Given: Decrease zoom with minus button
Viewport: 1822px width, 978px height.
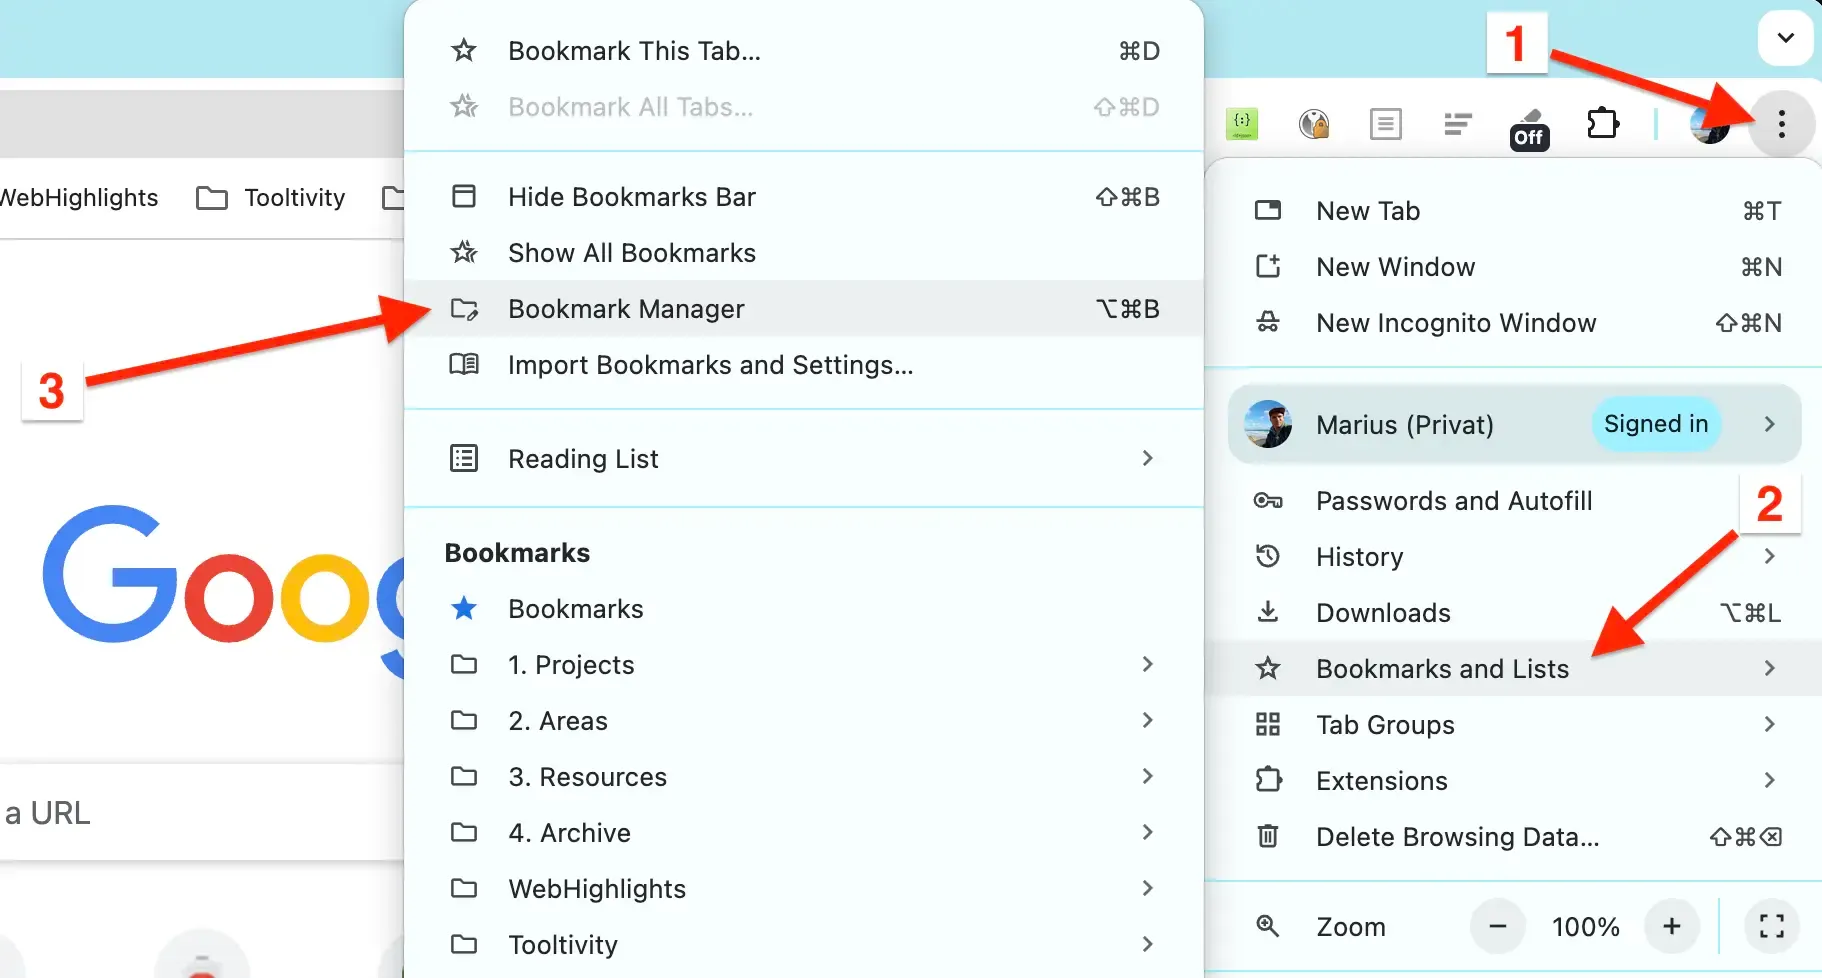Looking at the screenshot, I should coord(1497,926).
